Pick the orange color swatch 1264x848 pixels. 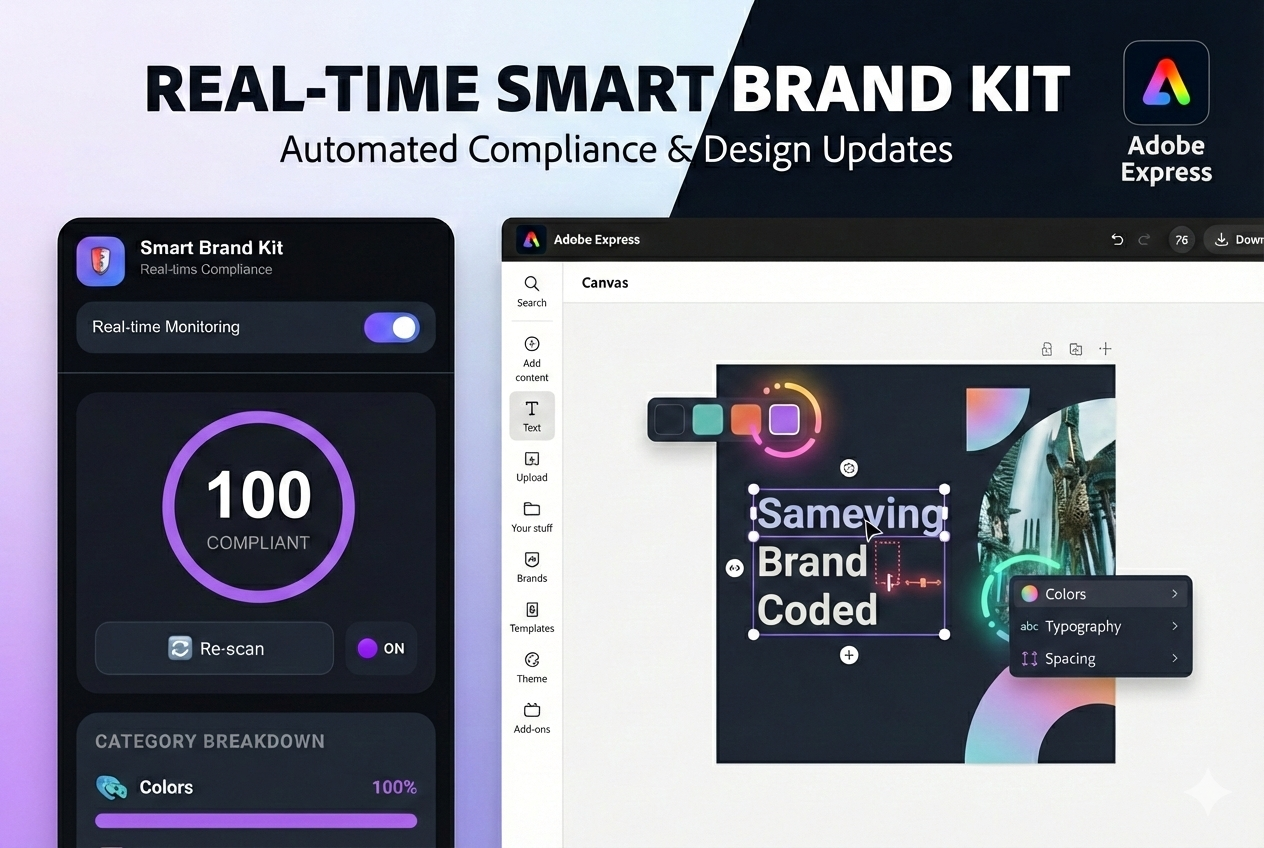coord(746,419)
